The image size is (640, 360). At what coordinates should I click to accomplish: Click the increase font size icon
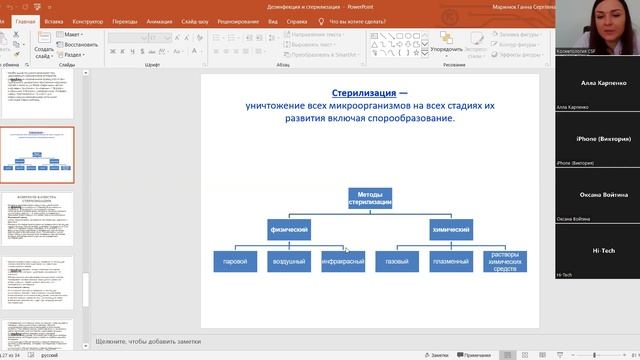[x=177, y=38]
